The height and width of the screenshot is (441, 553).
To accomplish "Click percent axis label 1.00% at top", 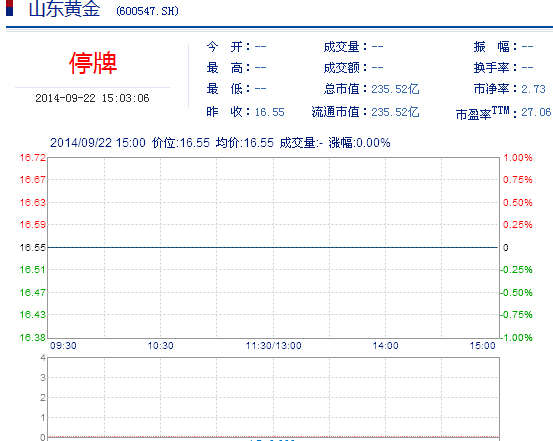I will [x=518, y=158].
